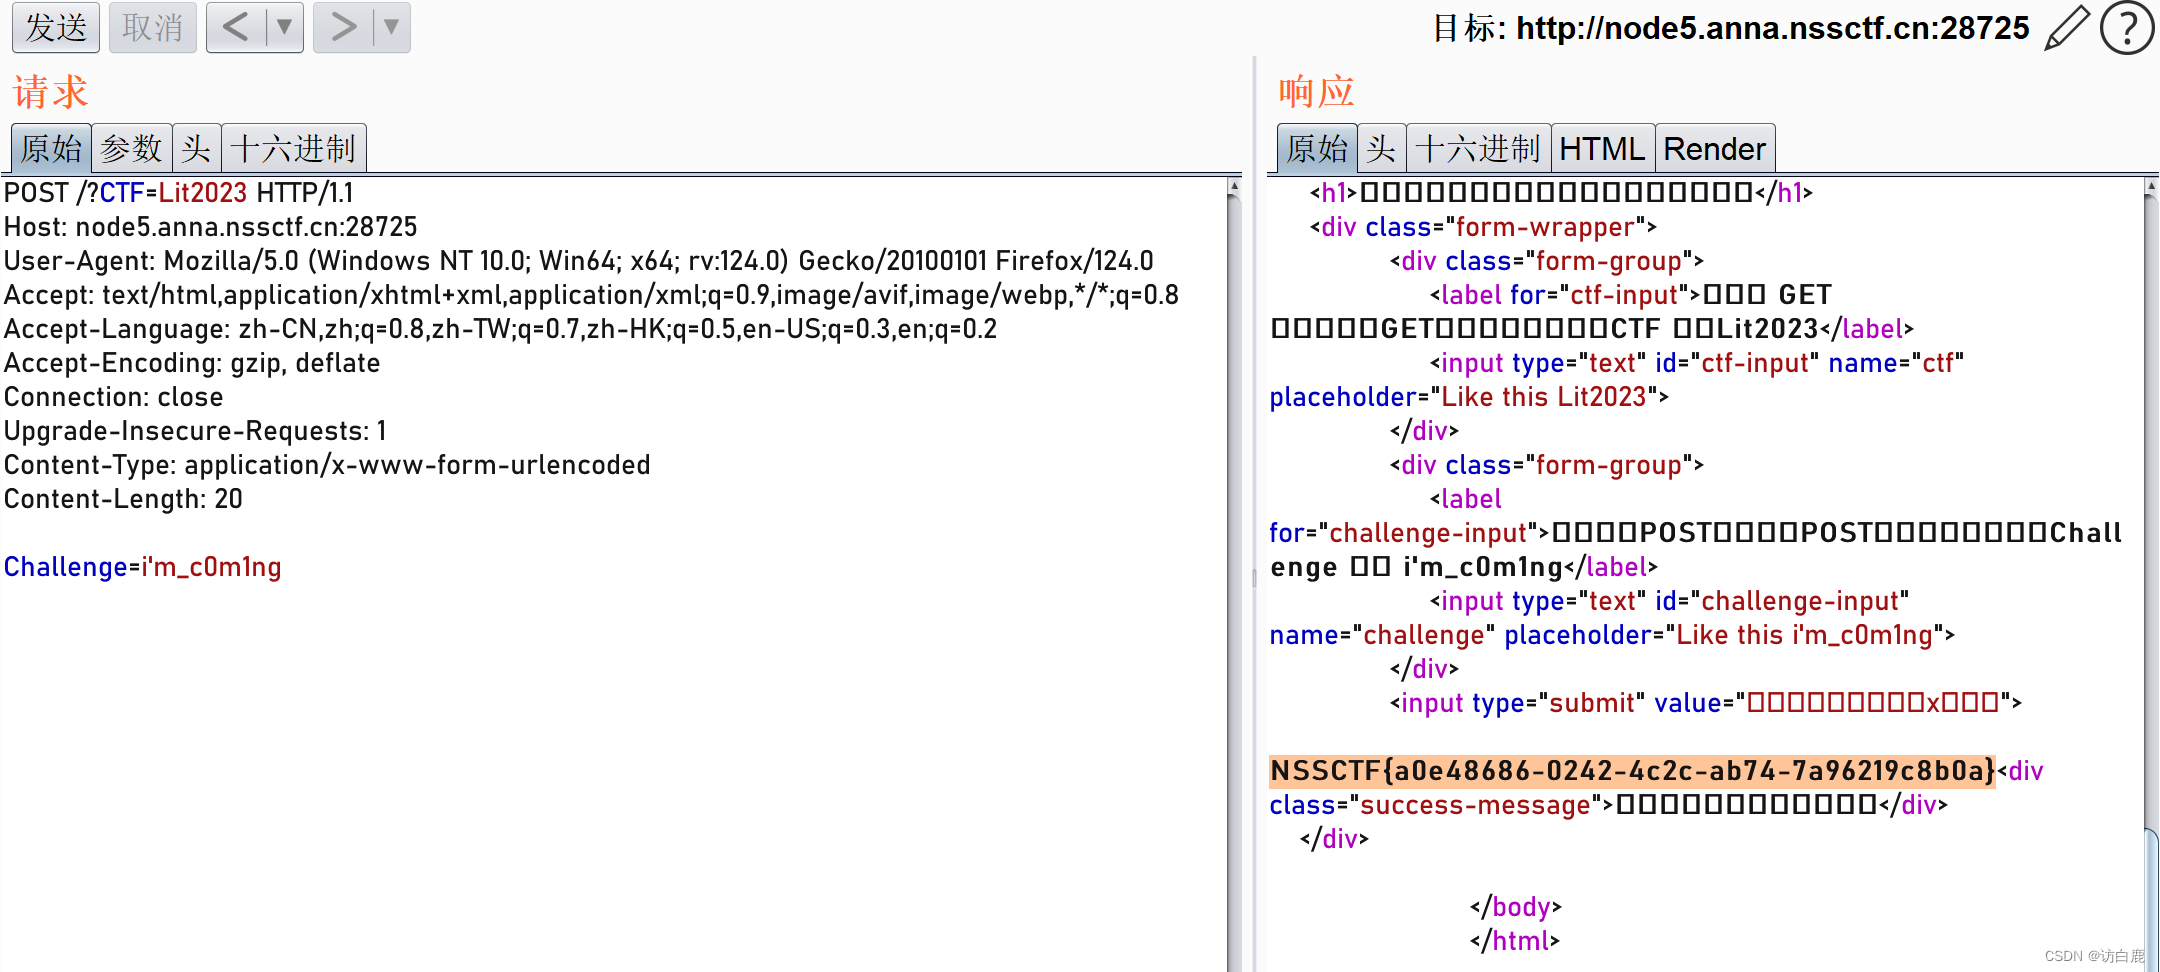
Task: Navigate forward with the right arrow icon
Action: click(341, 27)
